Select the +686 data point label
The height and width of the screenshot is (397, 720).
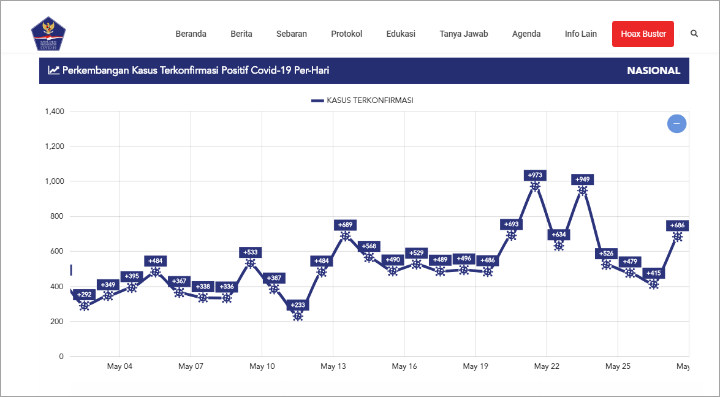[x=677, y=225]
